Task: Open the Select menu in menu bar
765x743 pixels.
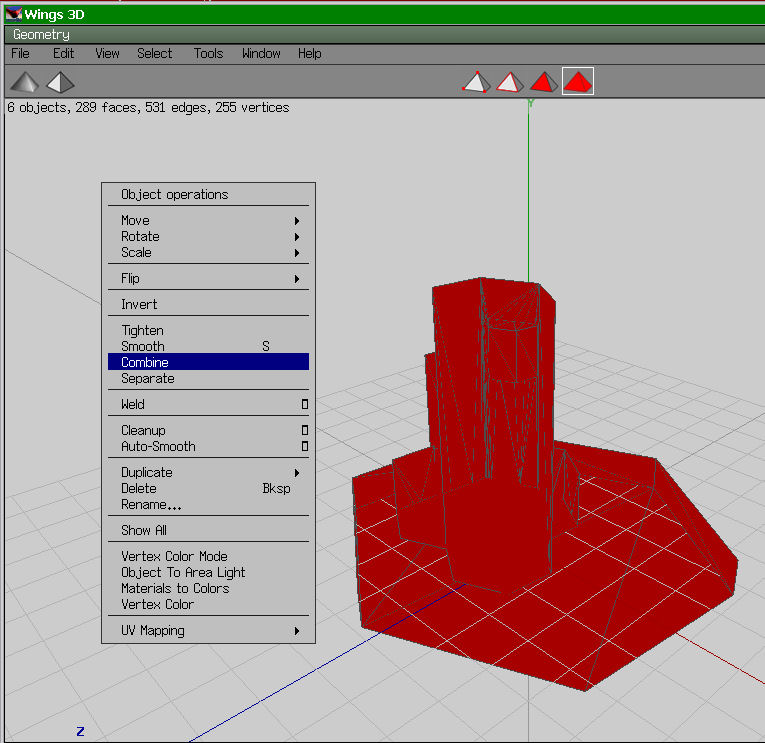Action: point(154,54)
